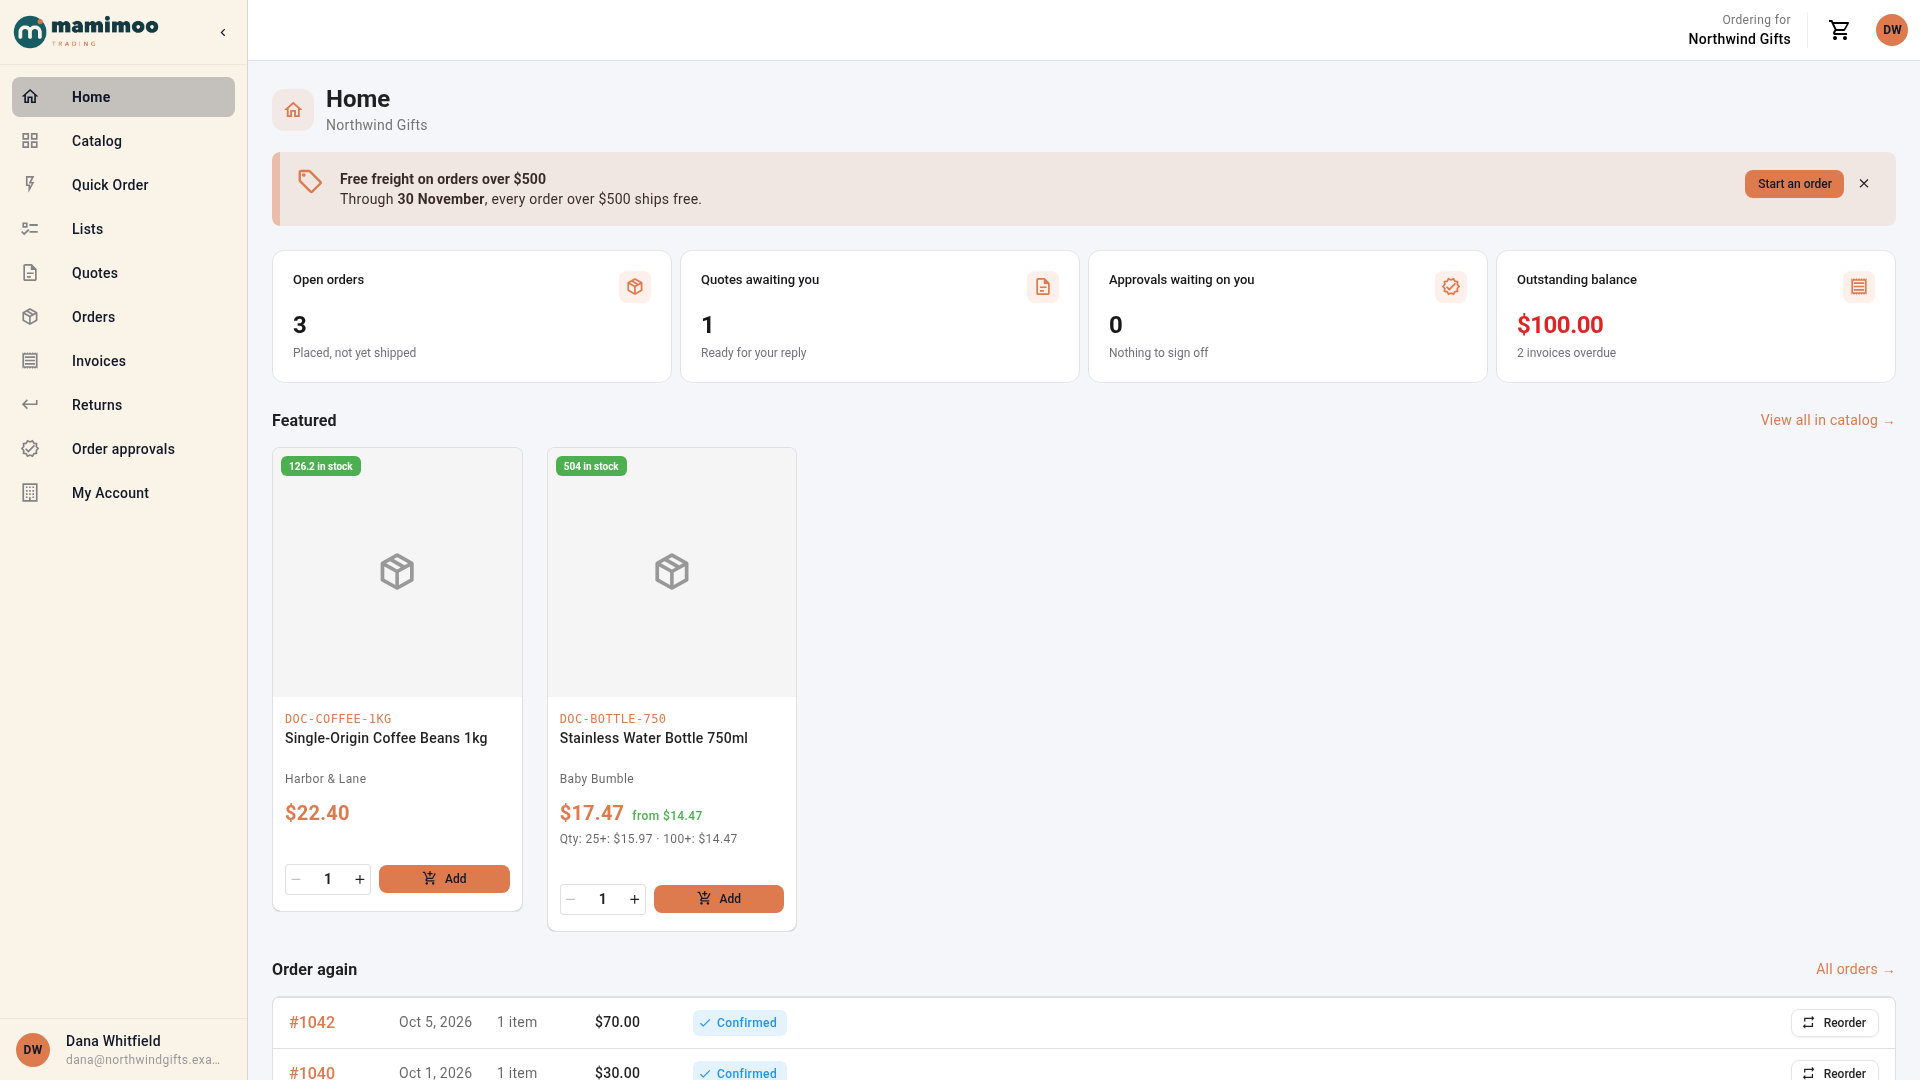Follow the All orders link
The width and height of the screenshot is (1920, 1080).
[x=1855, y=969]
